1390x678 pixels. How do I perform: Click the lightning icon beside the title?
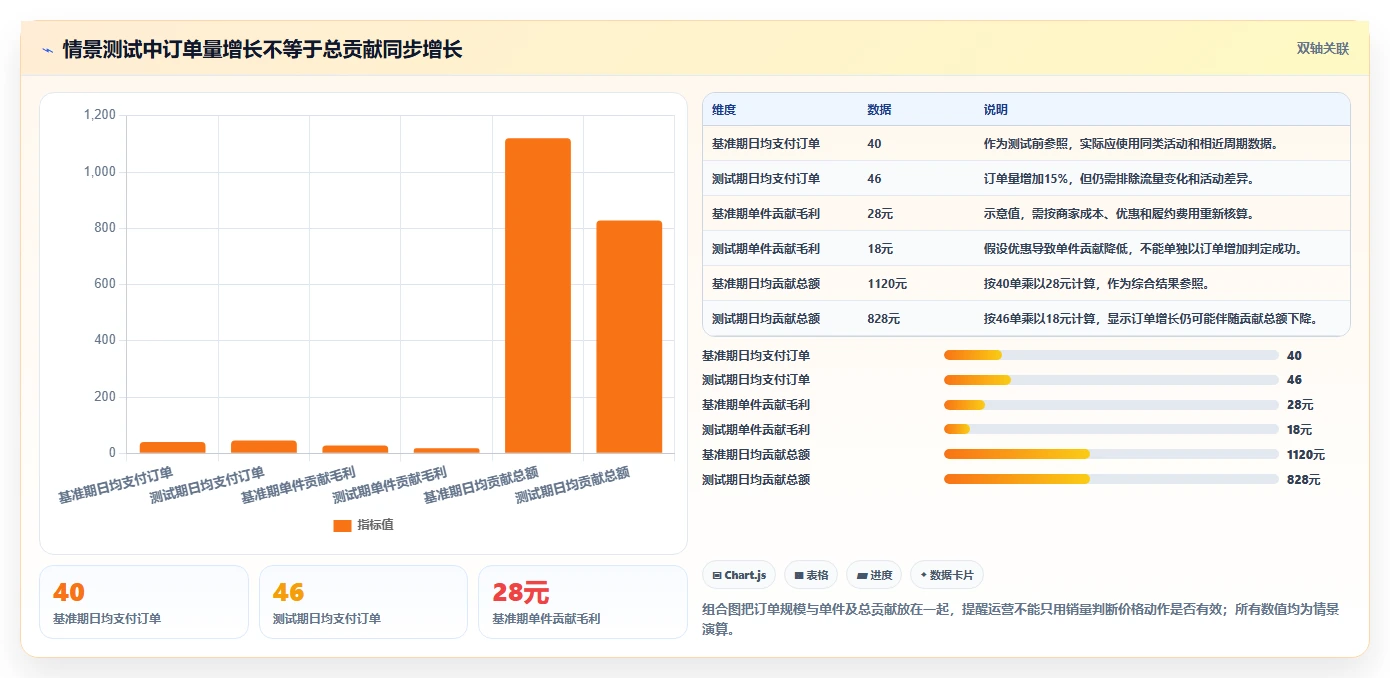click(x=47, y=50)
